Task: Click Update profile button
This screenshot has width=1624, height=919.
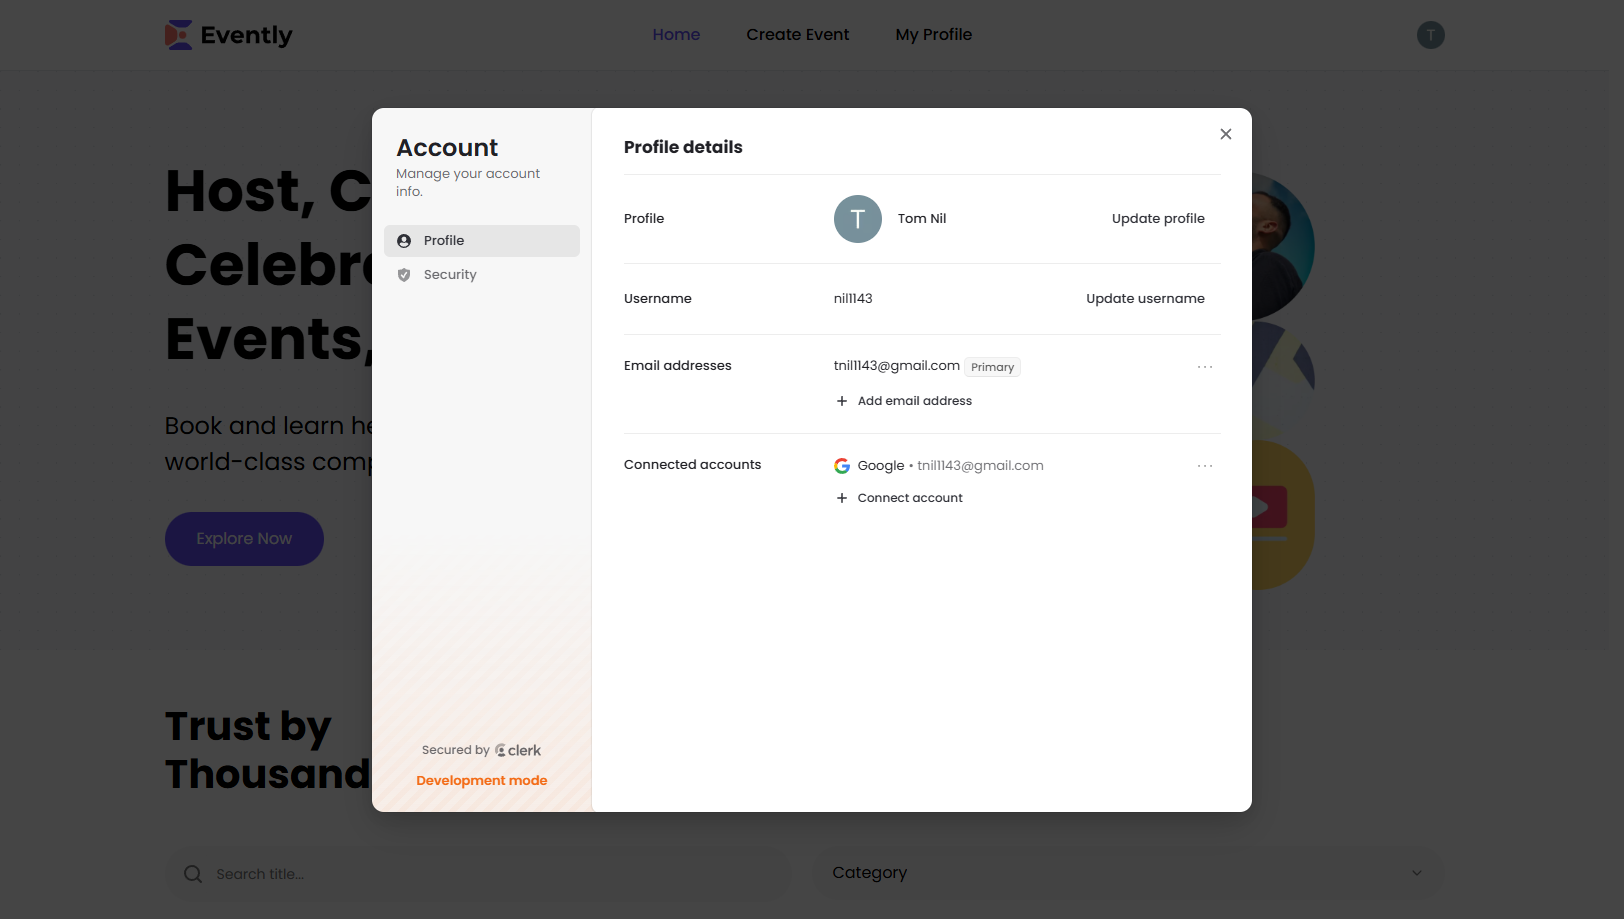Action: (1157, 219)
